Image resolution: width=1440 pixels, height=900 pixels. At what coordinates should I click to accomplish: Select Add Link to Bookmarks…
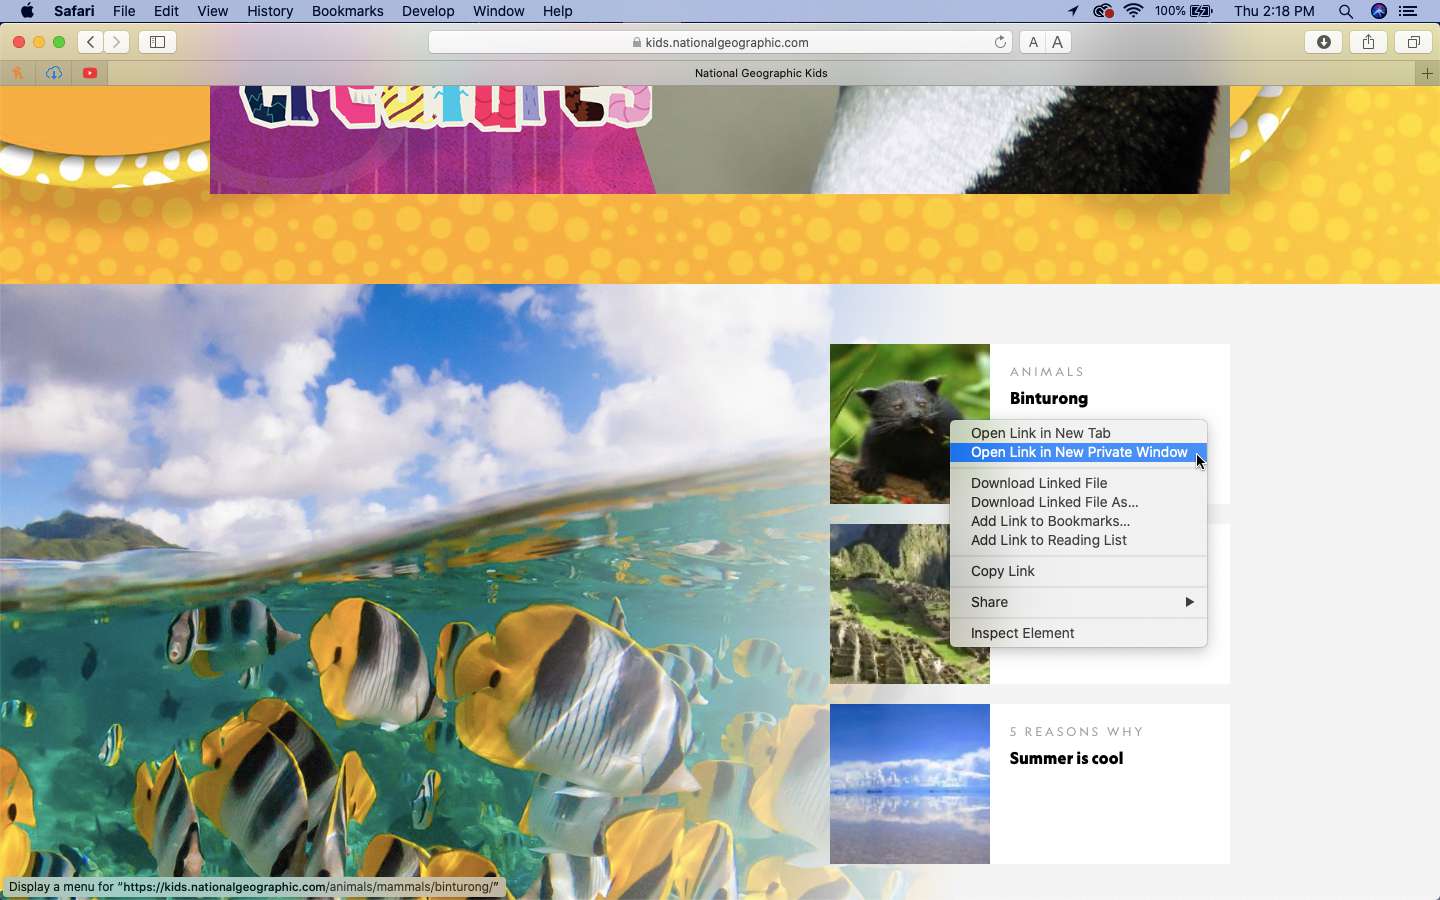(x=1079, y=521)
